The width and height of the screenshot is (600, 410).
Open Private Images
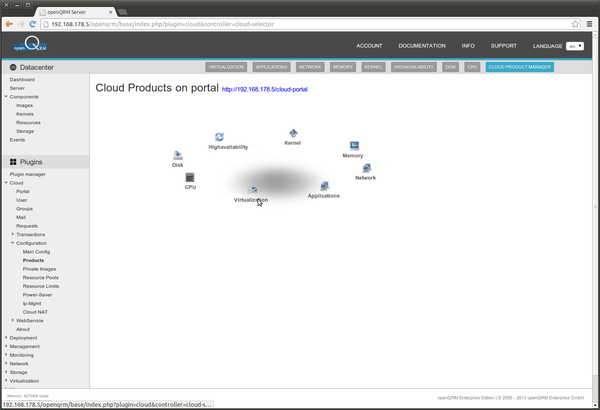pyautogui.click(x=39, y=269)
